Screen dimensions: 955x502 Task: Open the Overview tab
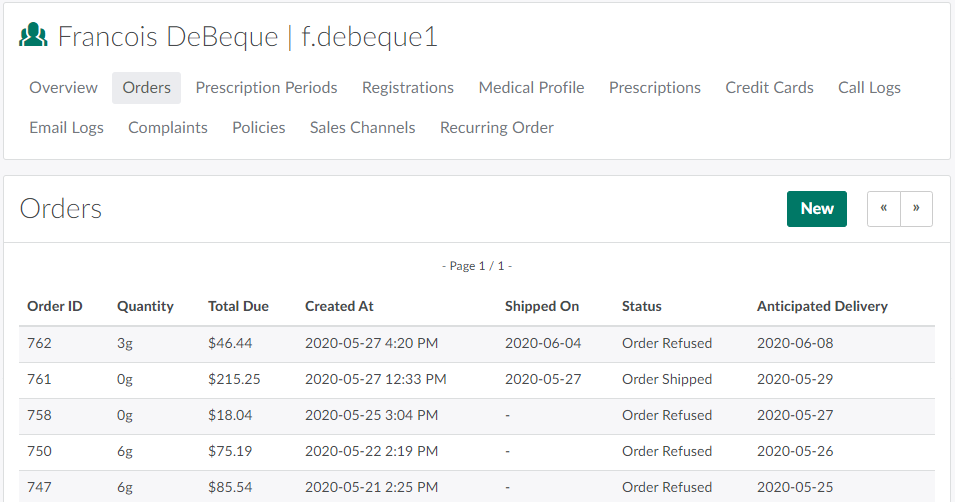pos(63,88)
